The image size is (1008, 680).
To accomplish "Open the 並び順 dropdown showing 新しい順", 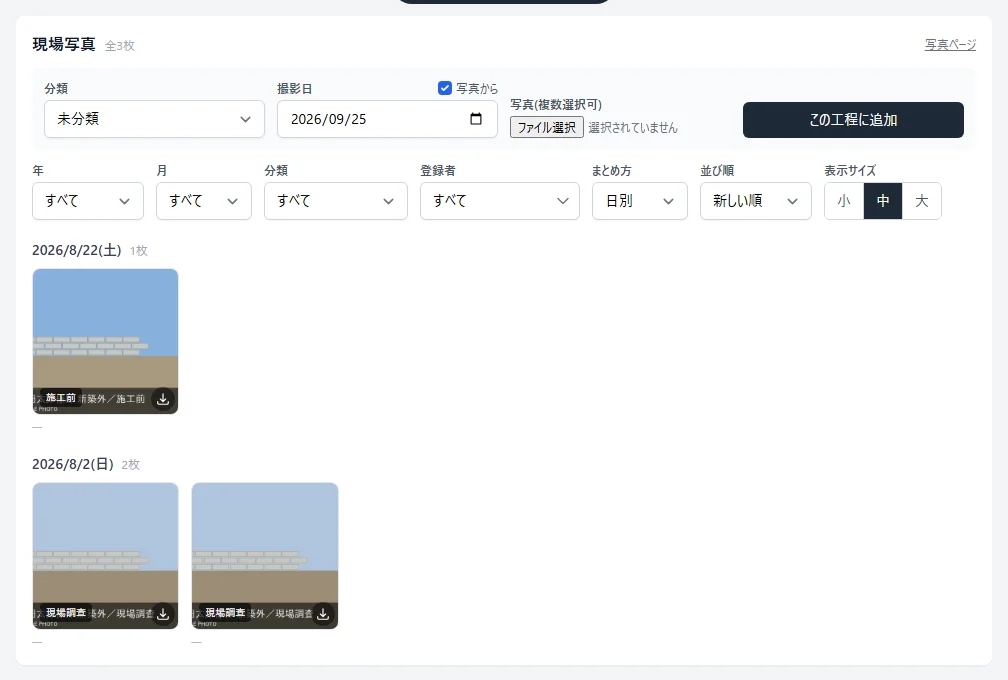I will (756, 201).
